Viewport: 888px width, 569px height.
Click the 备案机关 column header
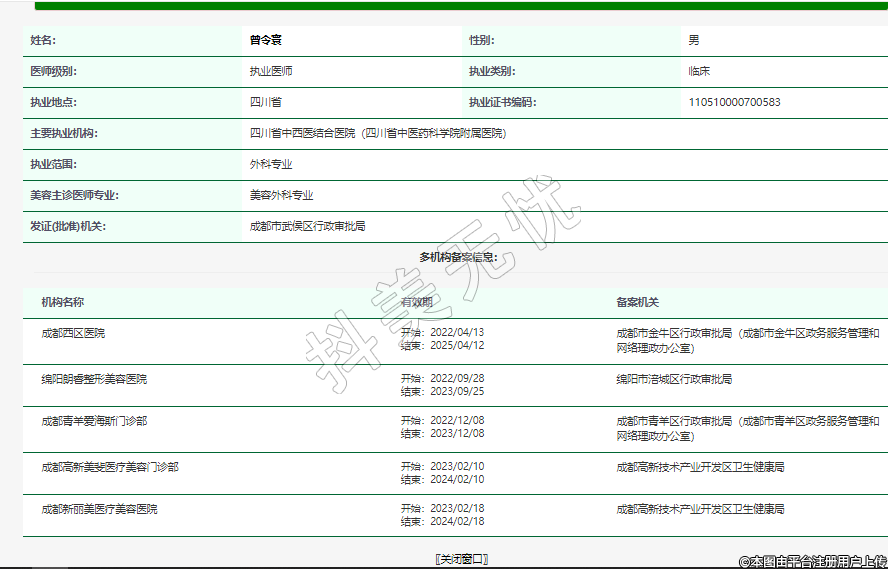pyautogui.click(x=637, y=302)
